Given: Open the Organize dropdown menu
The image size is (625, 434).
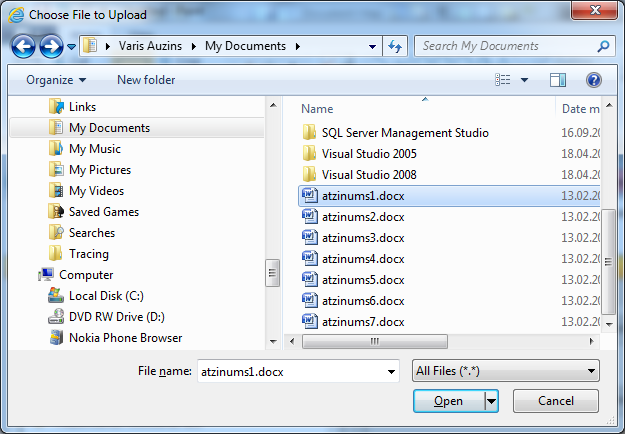Looking at the screenshot, I should [x=56, y=79].
